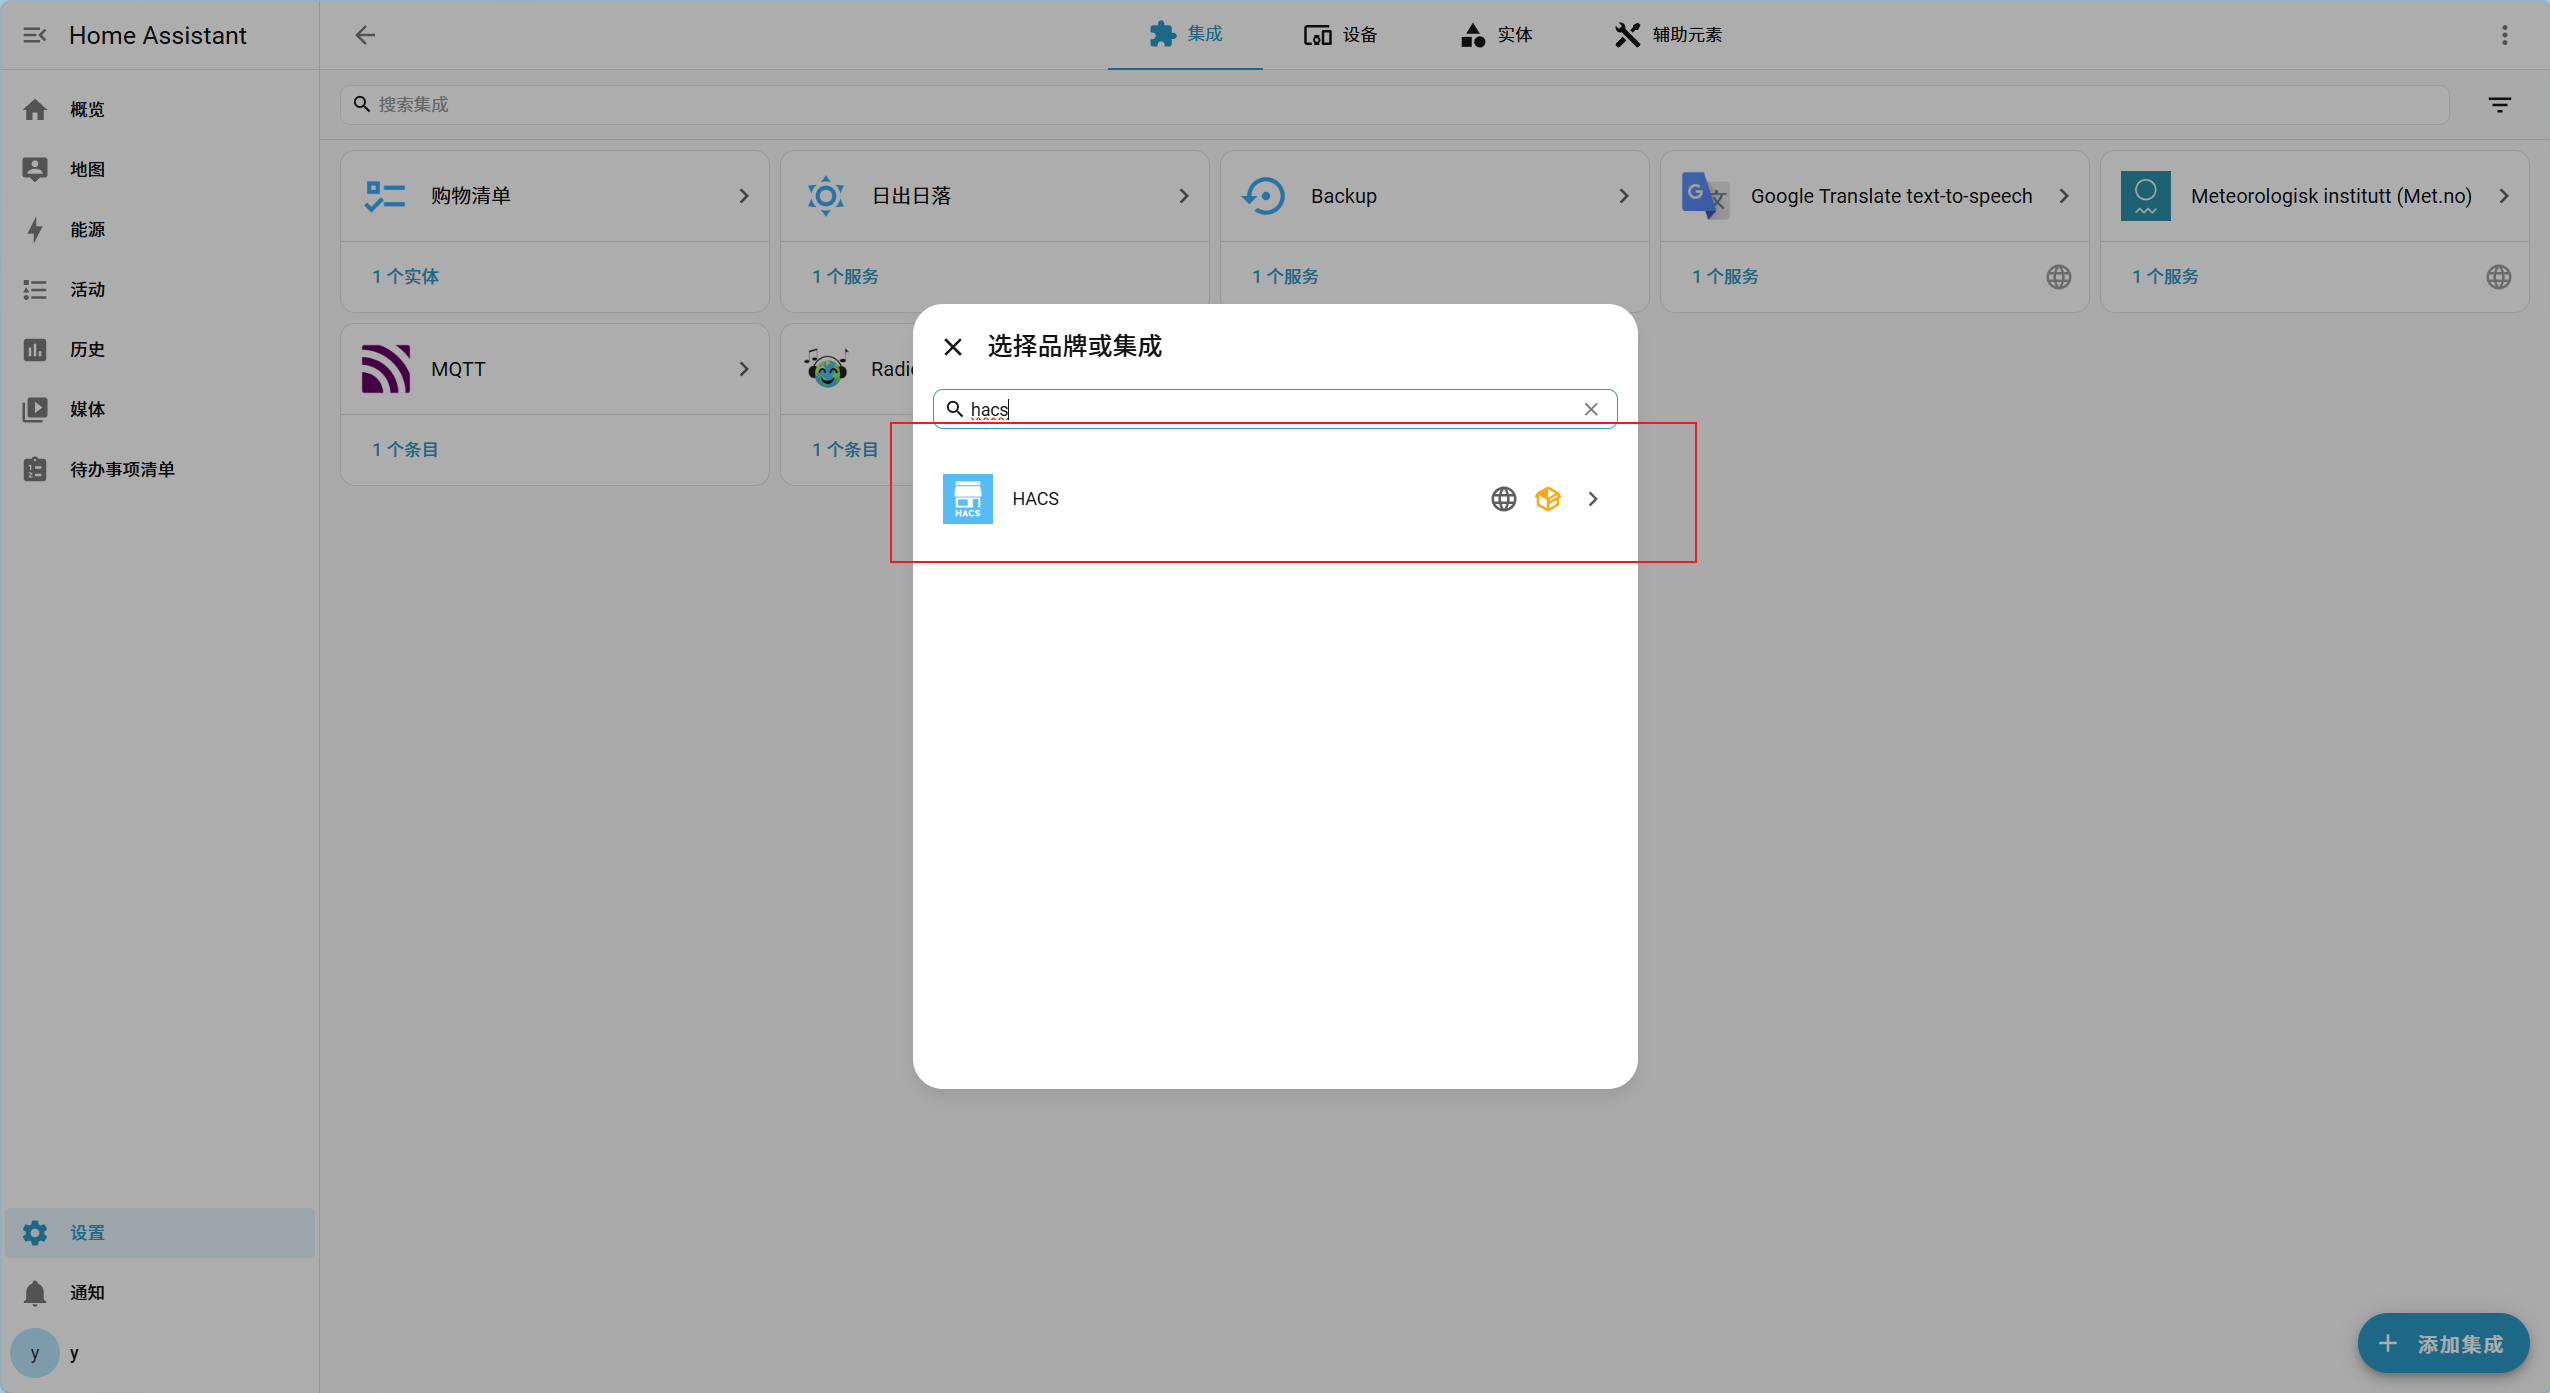Click the 添加集成 button
2550x1393 pixels.
point(2442,1343)
